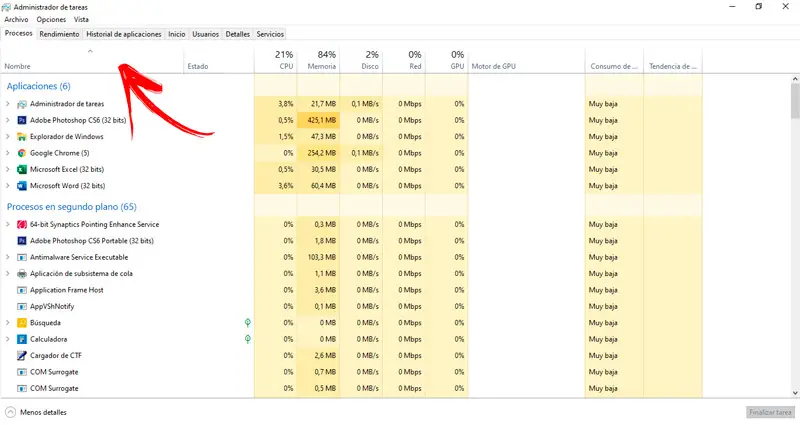Select the Procesos tab

[x=18, y=33]
